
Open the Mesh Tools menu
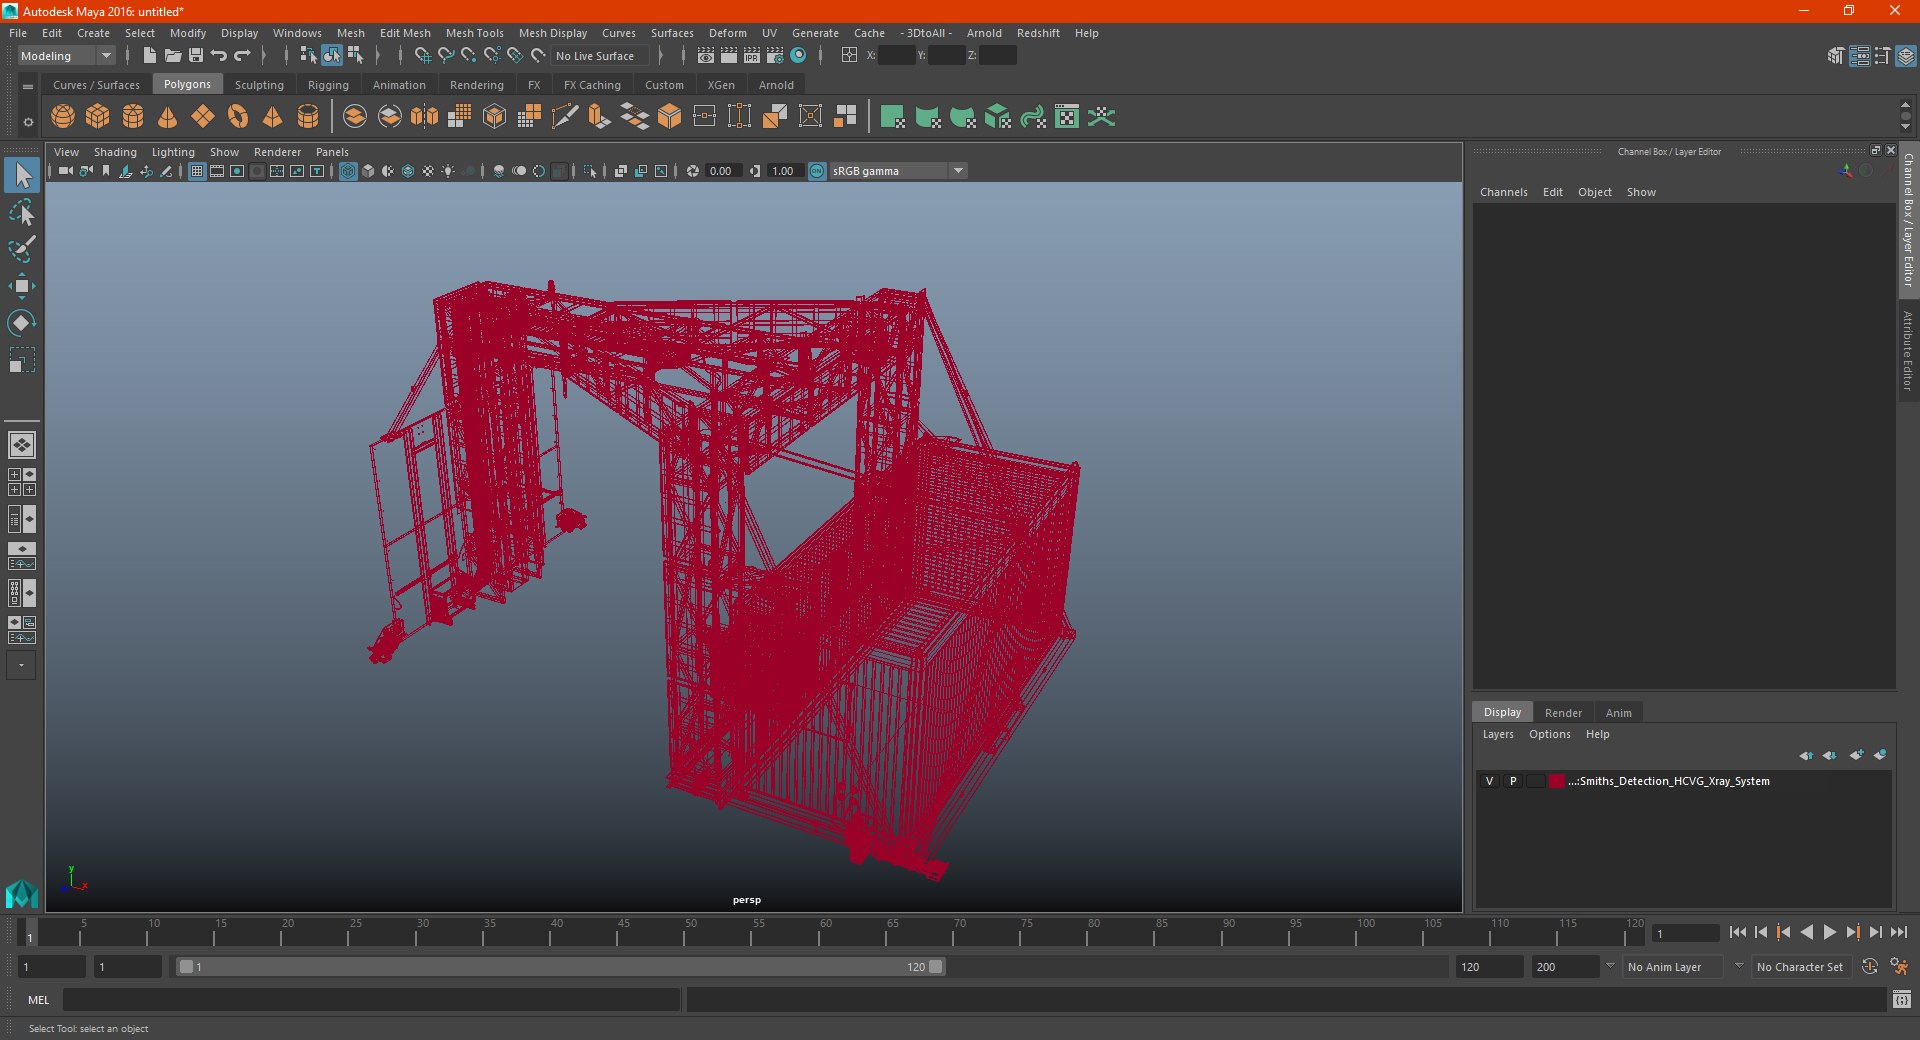(474, 33)
